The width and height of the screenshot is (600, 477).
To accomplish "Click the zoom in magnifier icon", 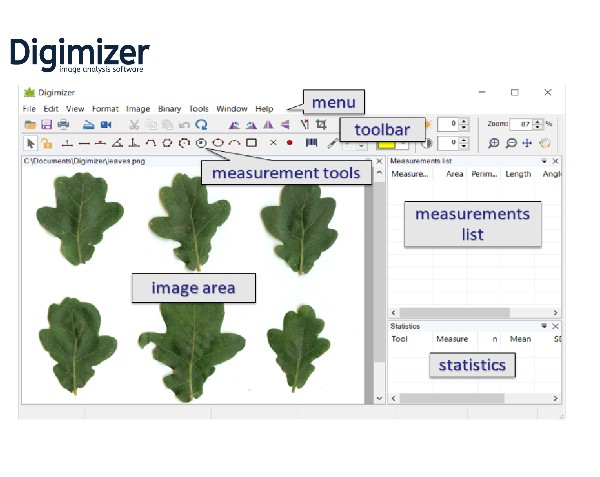I will pyautogui.click(x=494, y=143).
